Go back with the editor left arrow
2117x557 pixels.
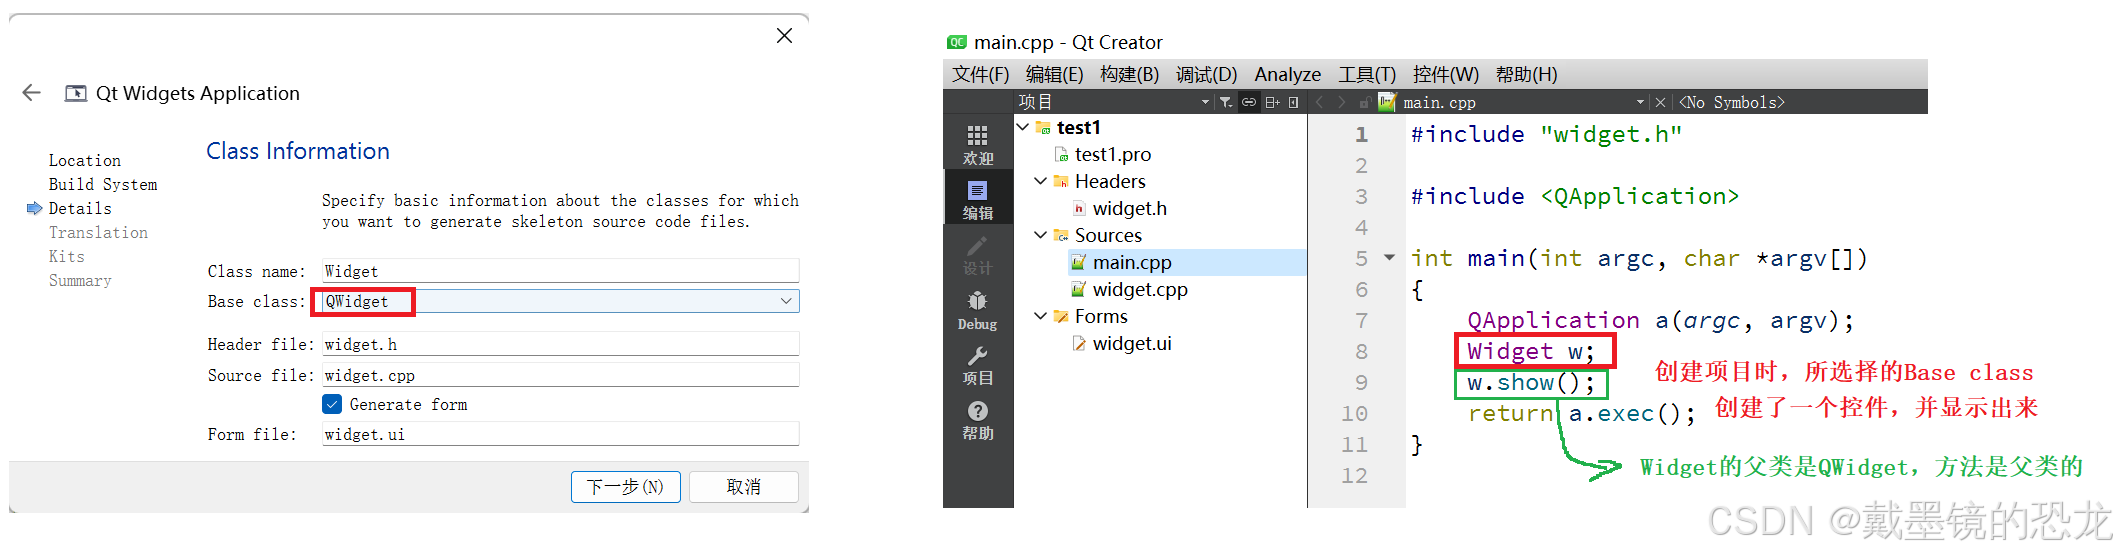coord(1320,102)
